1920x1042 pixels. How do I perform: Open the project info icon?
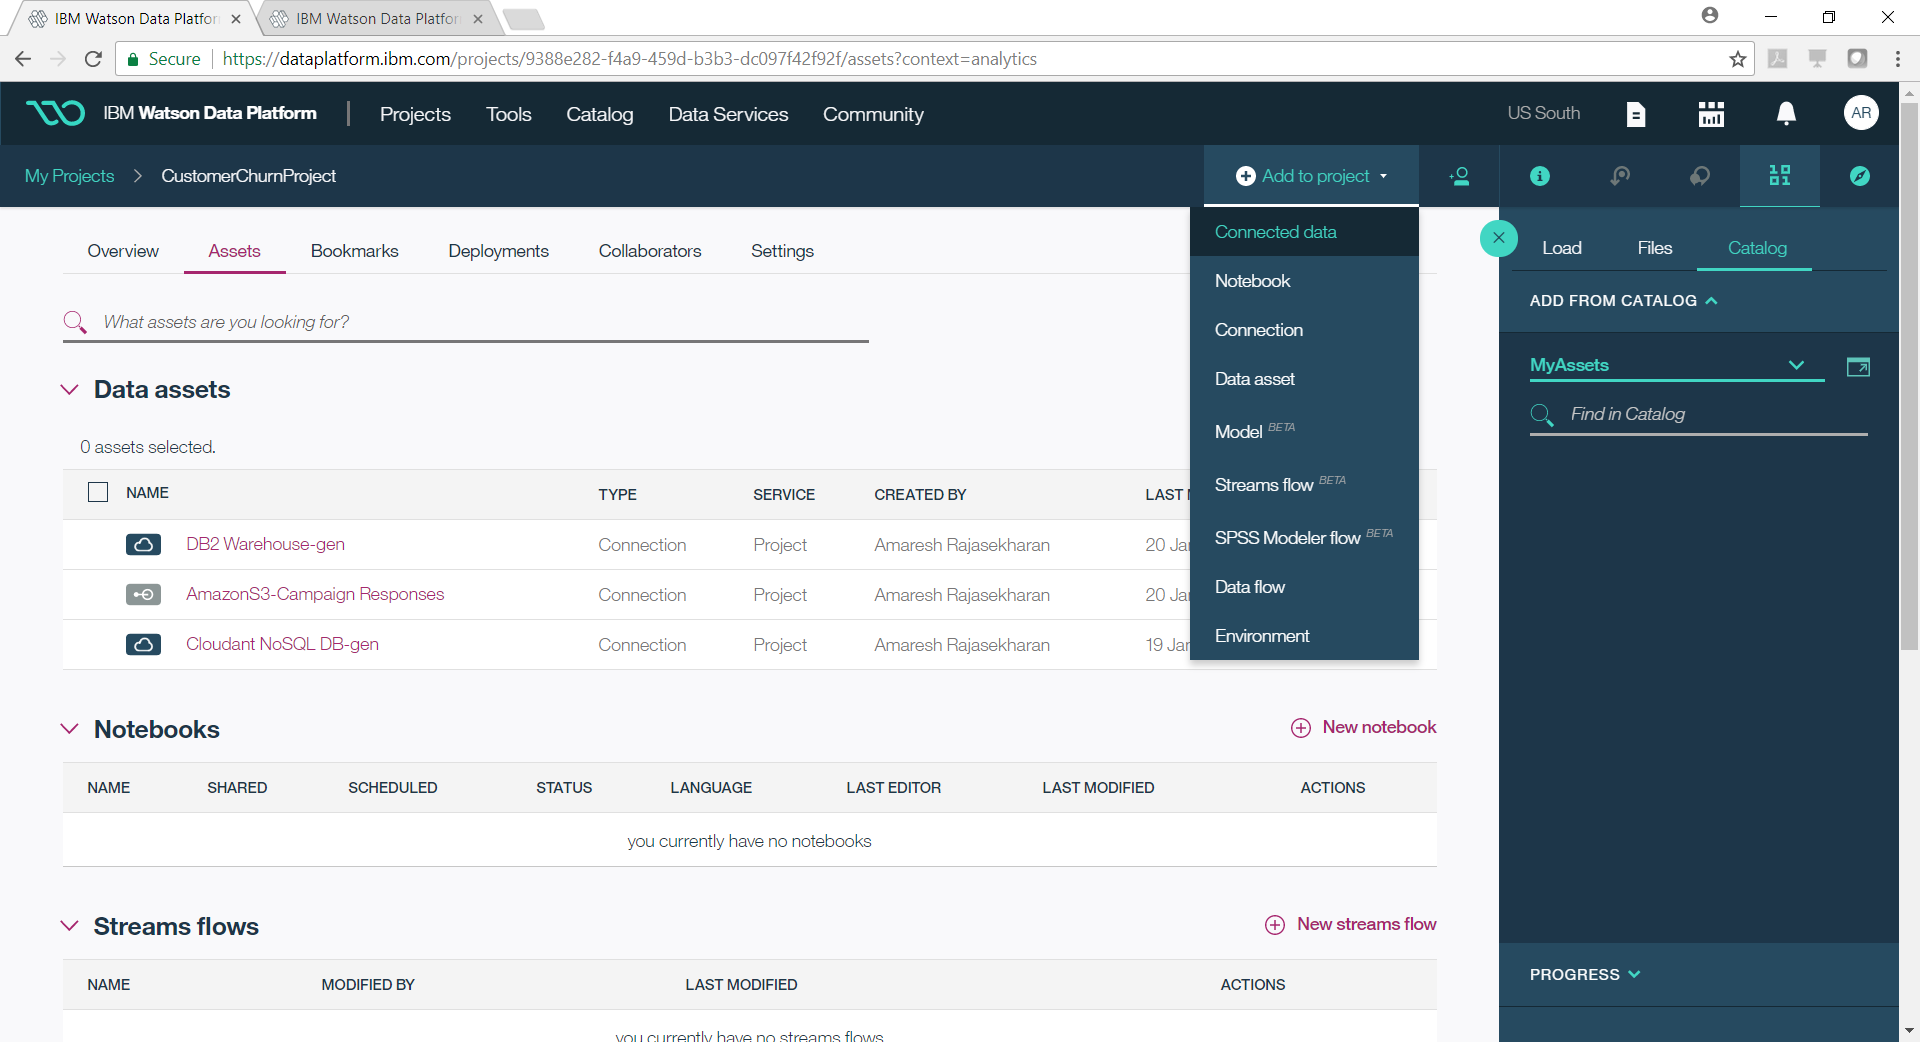1540,176
